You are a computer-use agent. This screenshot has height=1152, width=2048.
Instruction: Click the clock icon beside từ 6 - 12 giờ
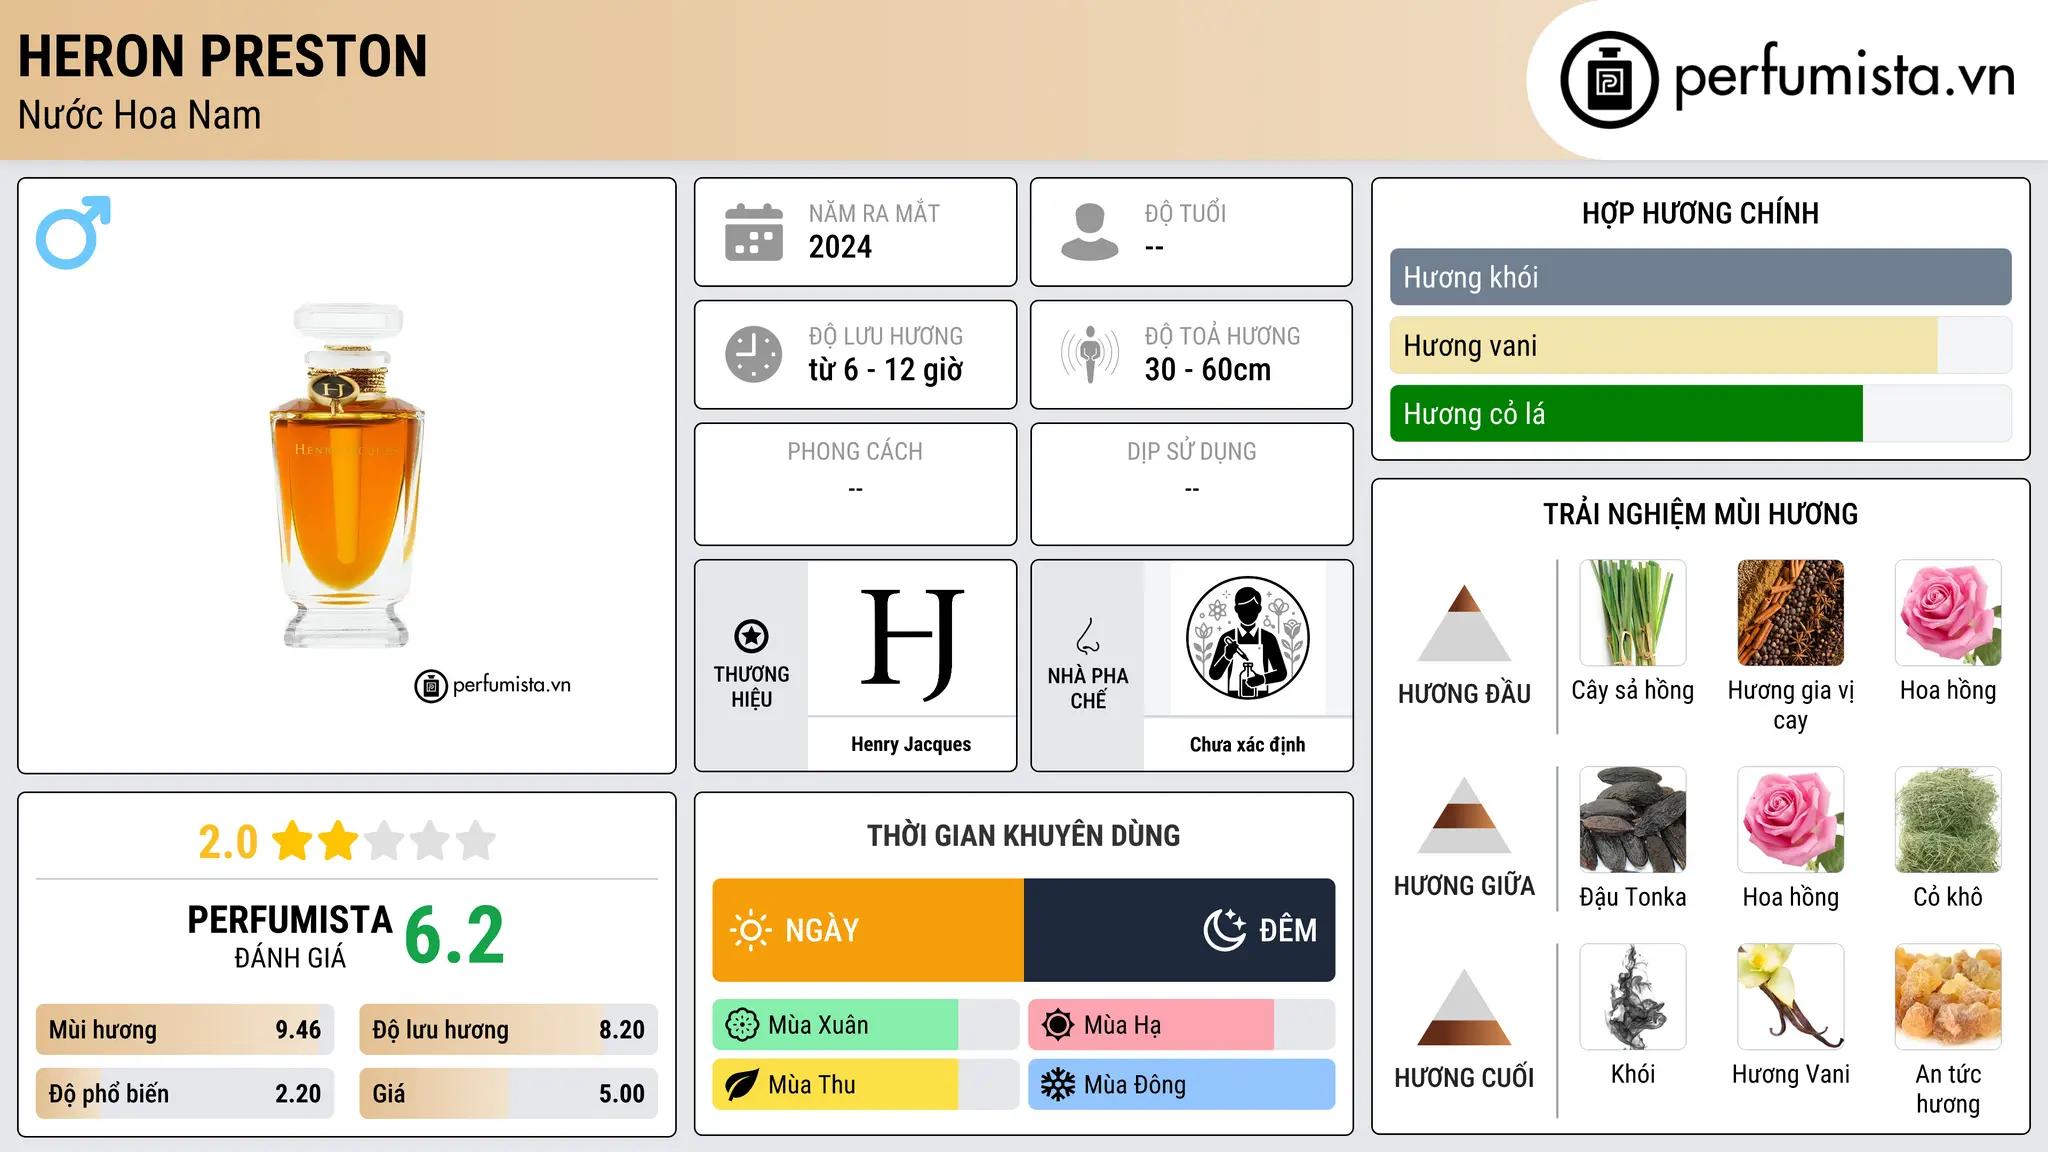point(754,354)
